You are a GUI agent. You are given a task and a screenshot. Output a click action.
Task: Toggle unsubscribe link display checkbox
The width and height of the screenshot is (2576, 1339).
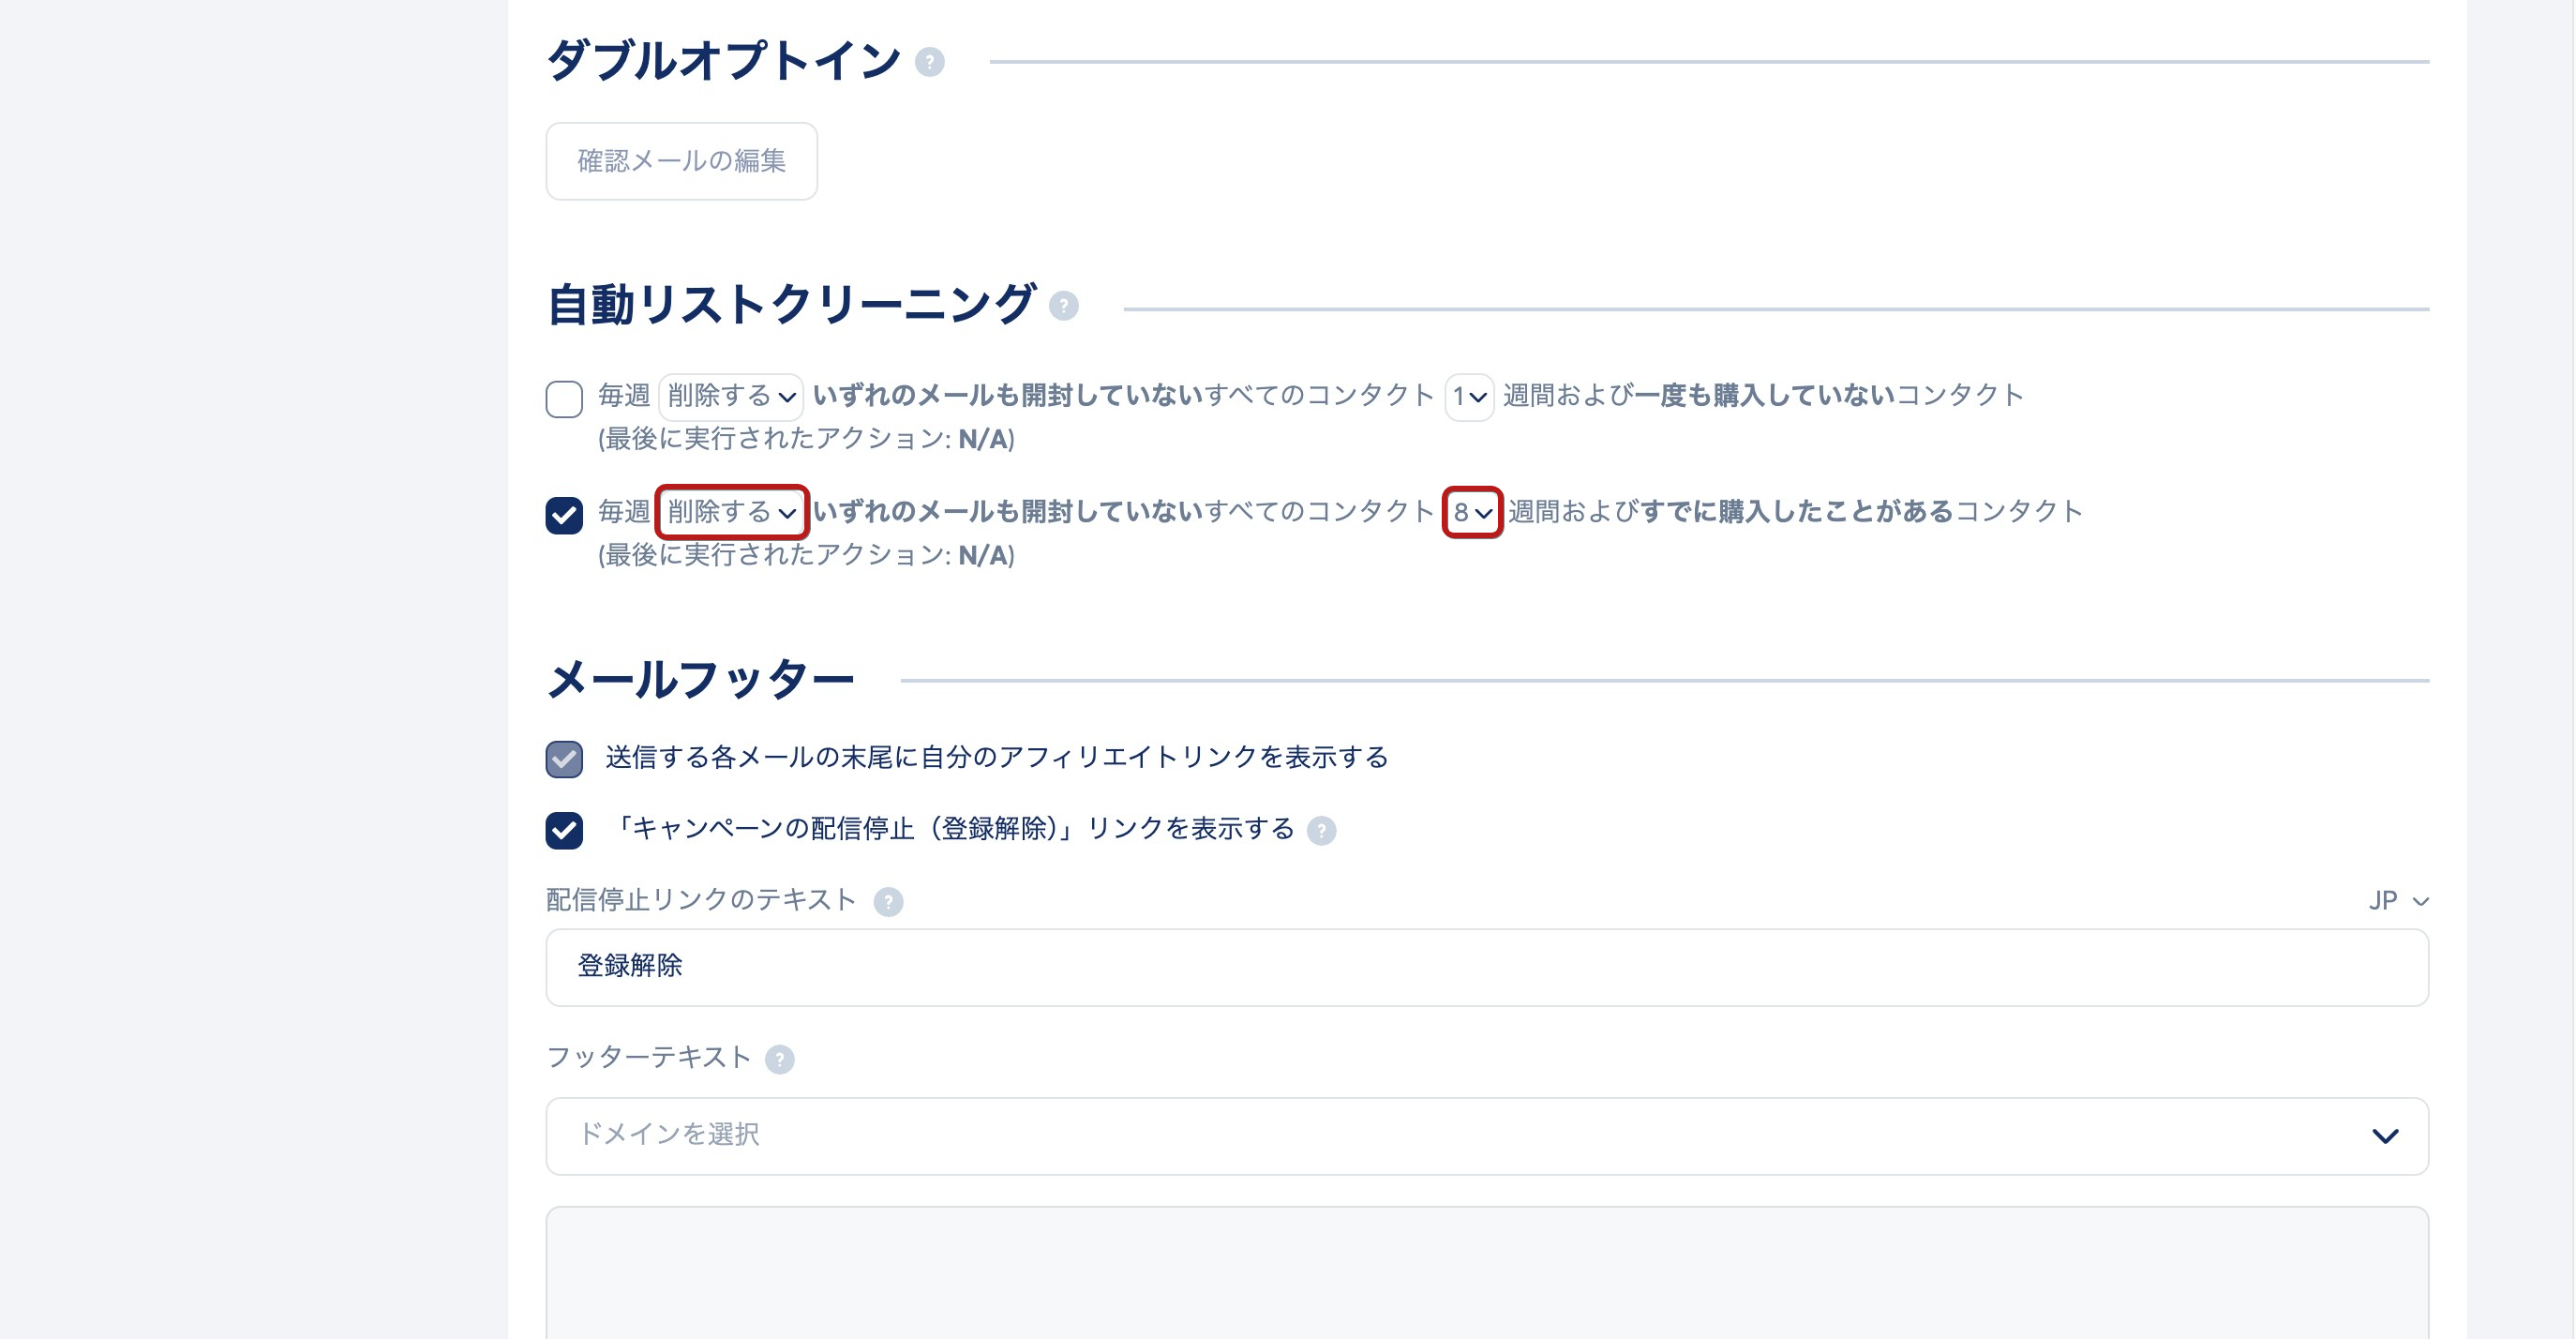[x=564, y=830]
